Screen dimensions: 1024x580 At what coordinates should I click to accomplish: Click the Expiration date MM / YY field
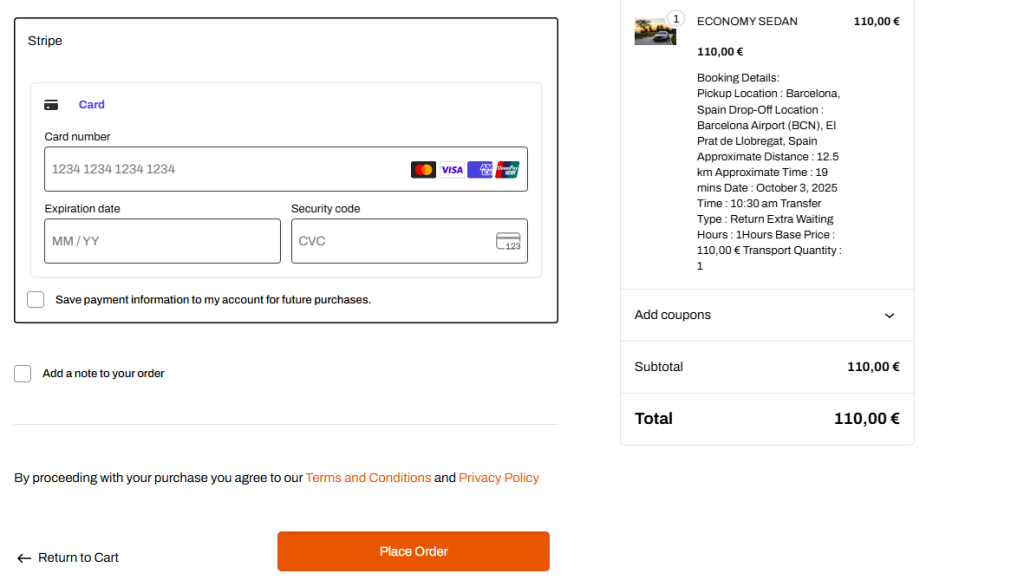click(162, 241)
